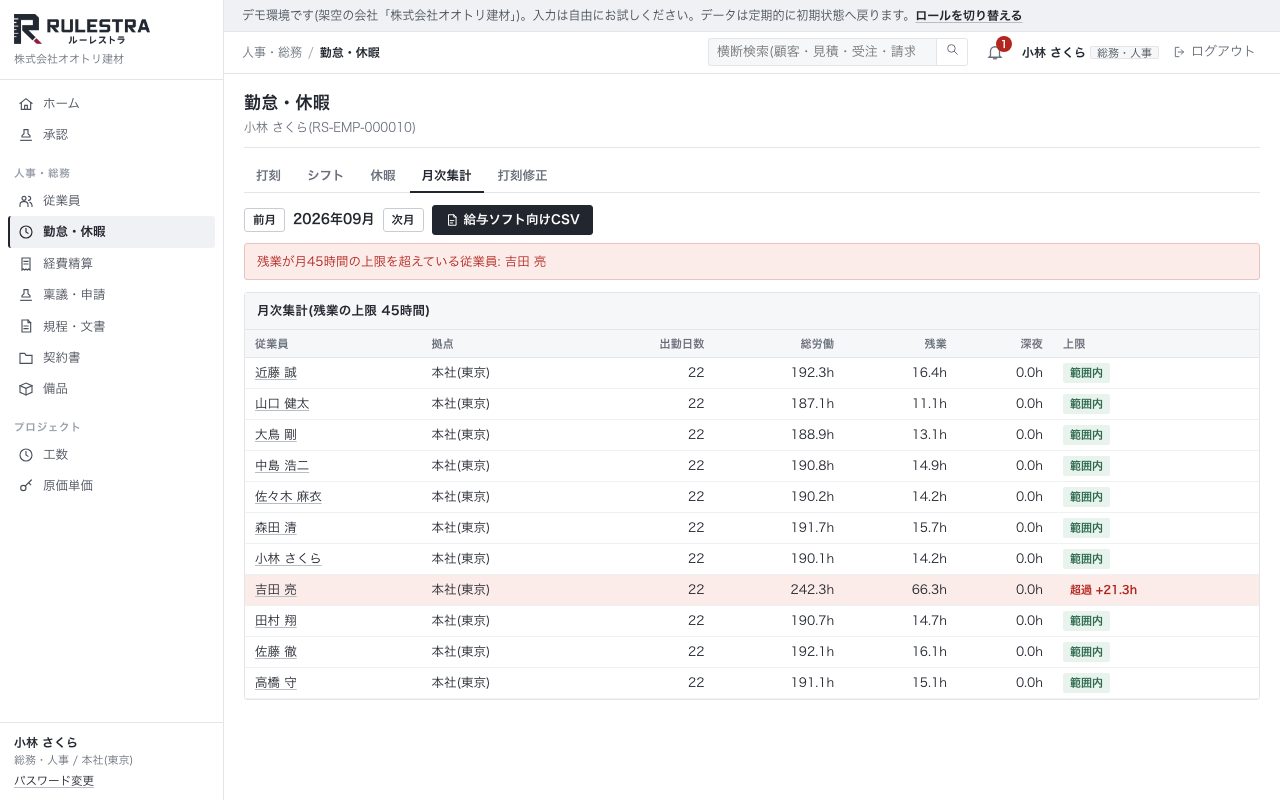Click the ログアウト text

coord(1223,52)
